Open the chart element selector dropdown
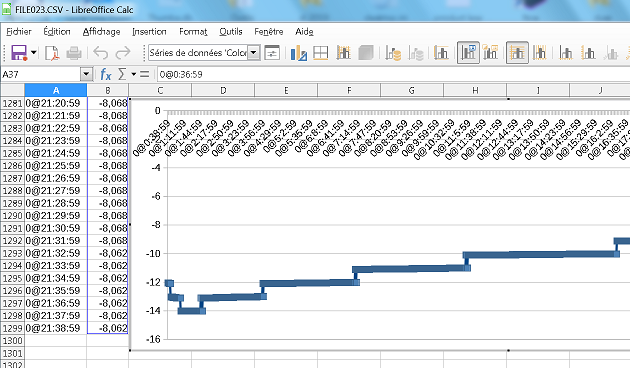This screenshot has width=630, height=368. click(x=254, y=53)
